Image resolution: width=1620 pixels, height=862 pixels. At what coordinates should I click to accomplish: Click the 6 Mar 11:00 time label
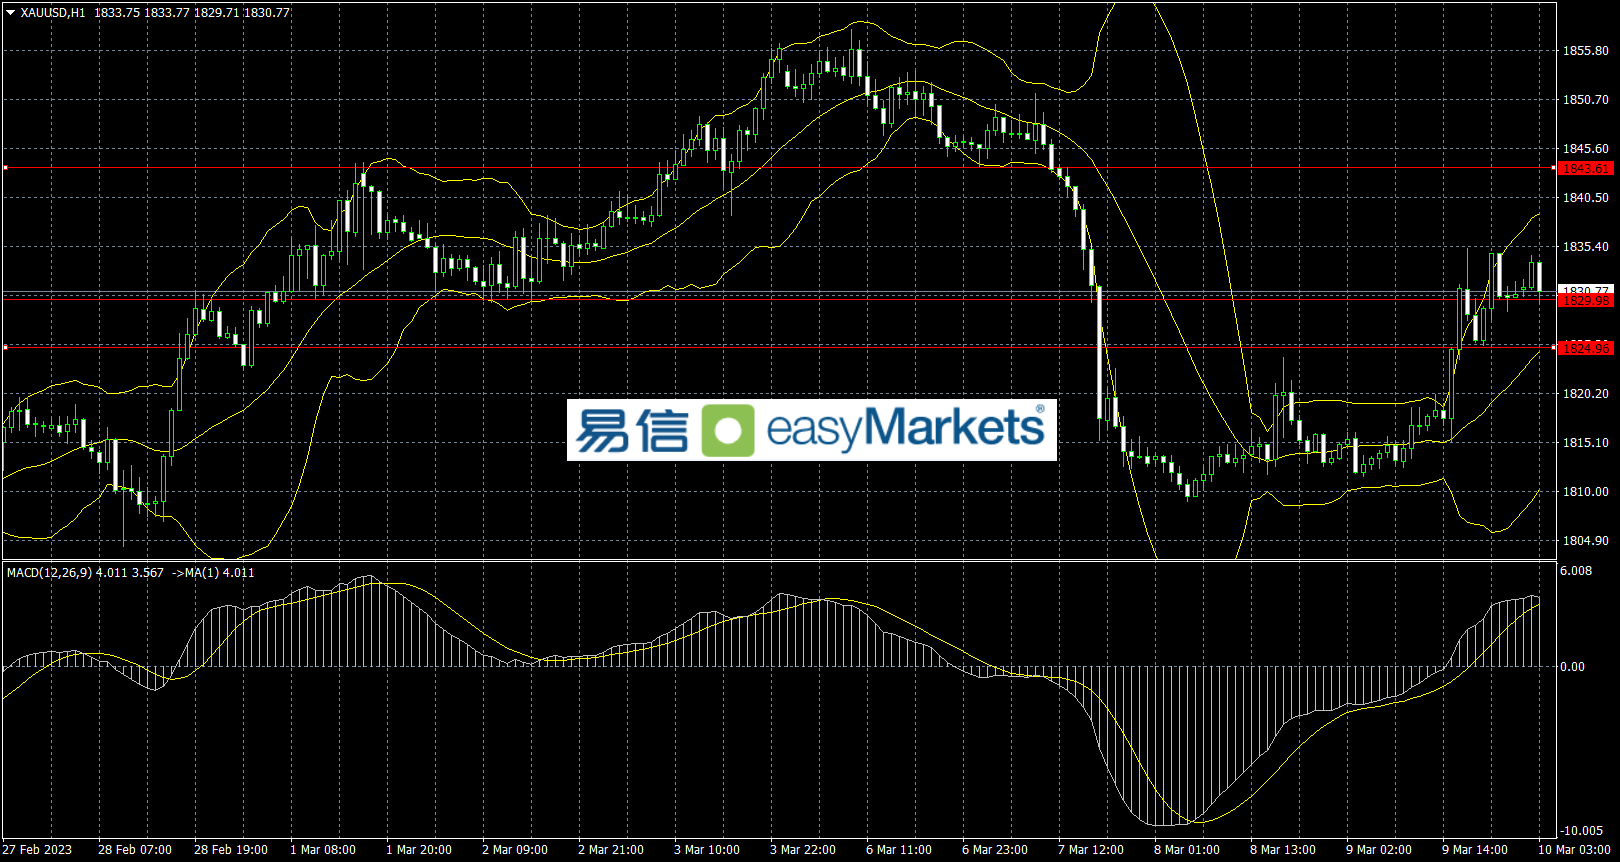pos(899,849)
